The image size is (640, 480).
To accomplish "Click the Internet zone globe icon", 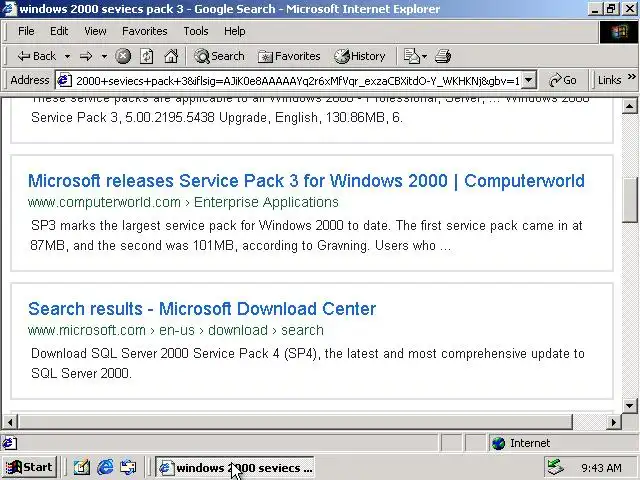I will click(498, 443).
